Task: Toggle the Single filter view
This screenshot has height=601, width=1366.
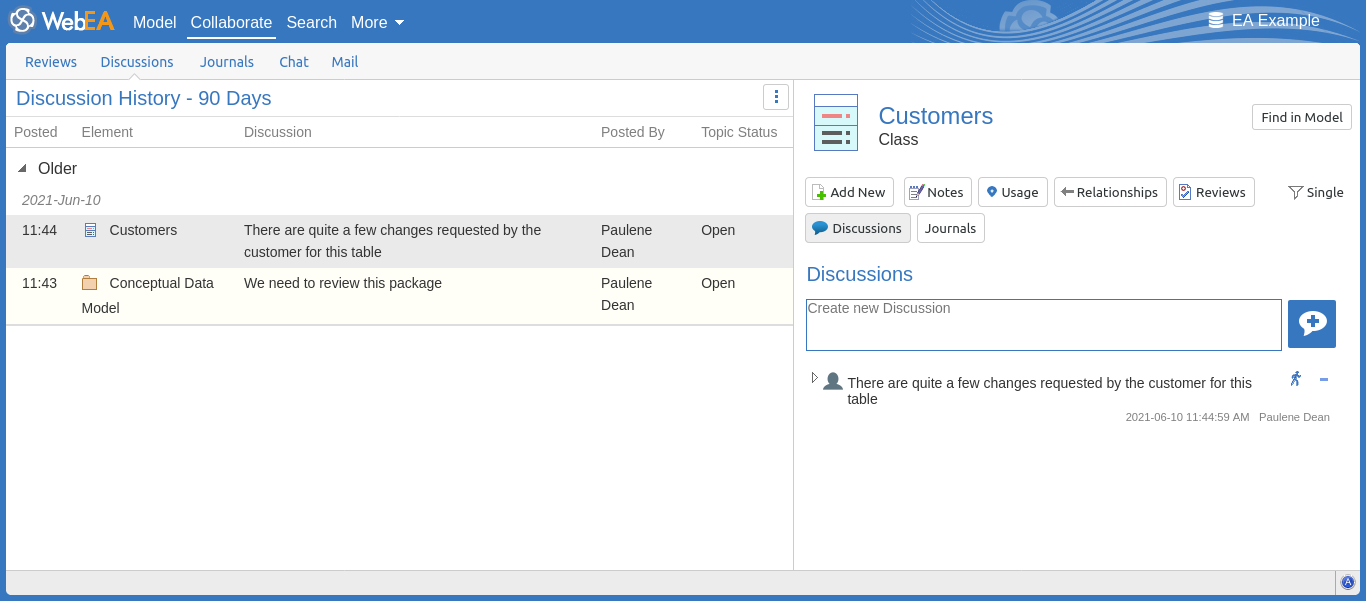Action: click(x=1315, y=192)
